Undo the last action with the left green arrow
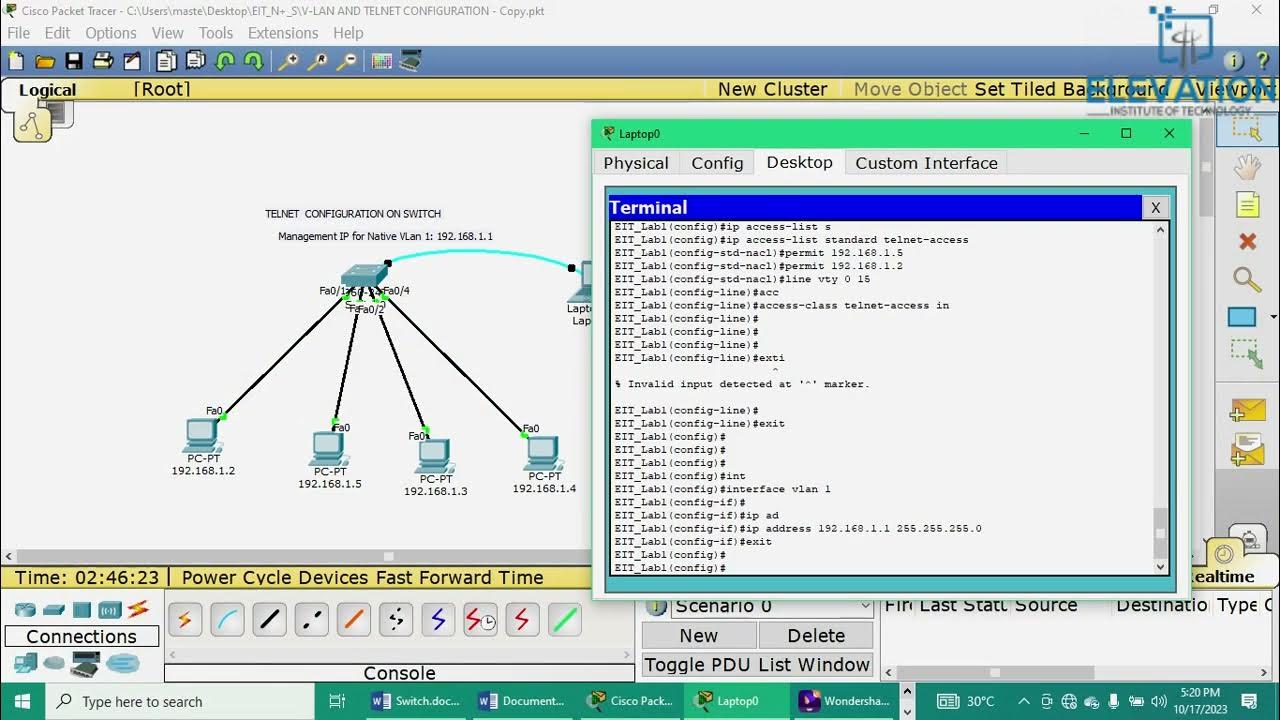 225,61
